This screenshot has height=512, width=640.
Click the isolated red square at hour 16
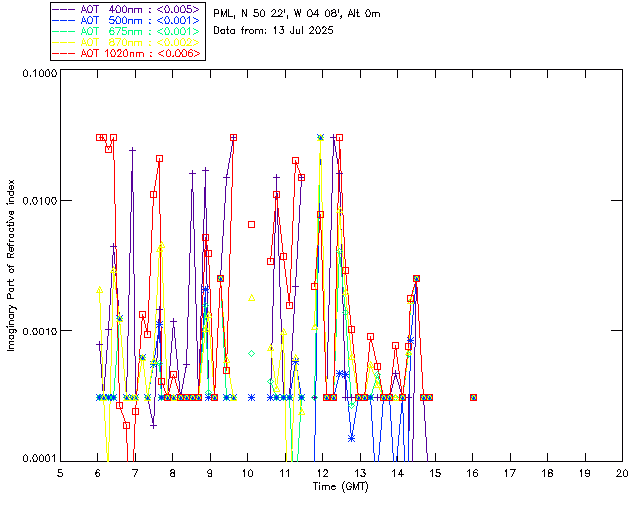click(473, 397)
